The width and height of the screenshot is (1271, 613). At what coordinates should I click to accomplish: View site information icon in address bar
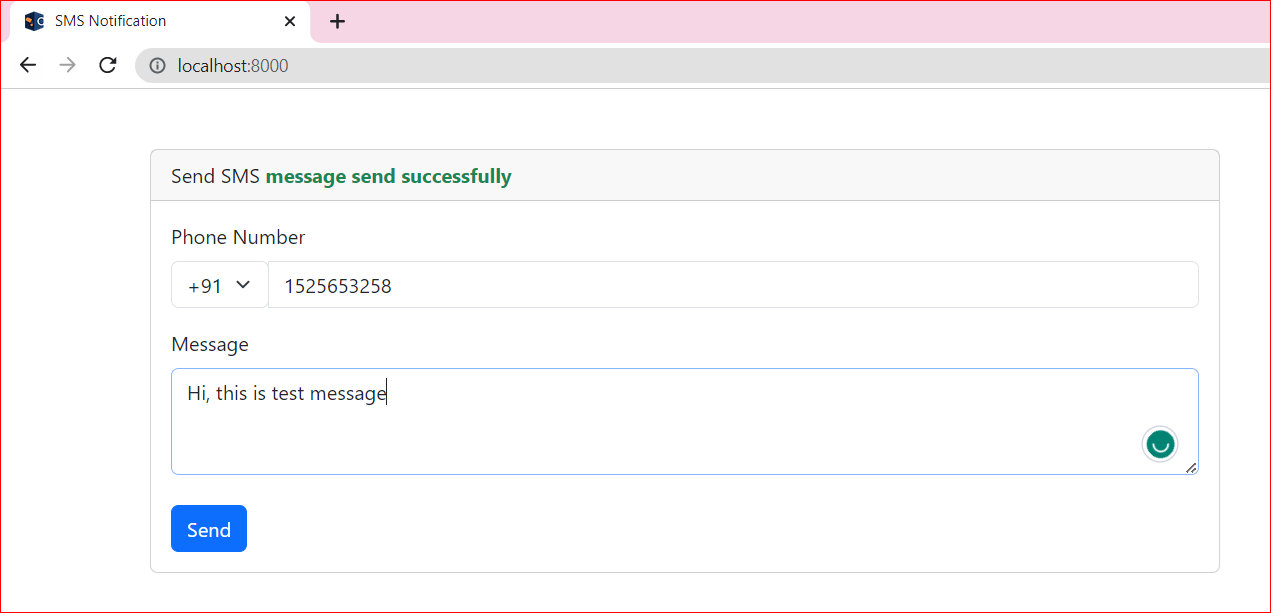[x=157, y=66]
